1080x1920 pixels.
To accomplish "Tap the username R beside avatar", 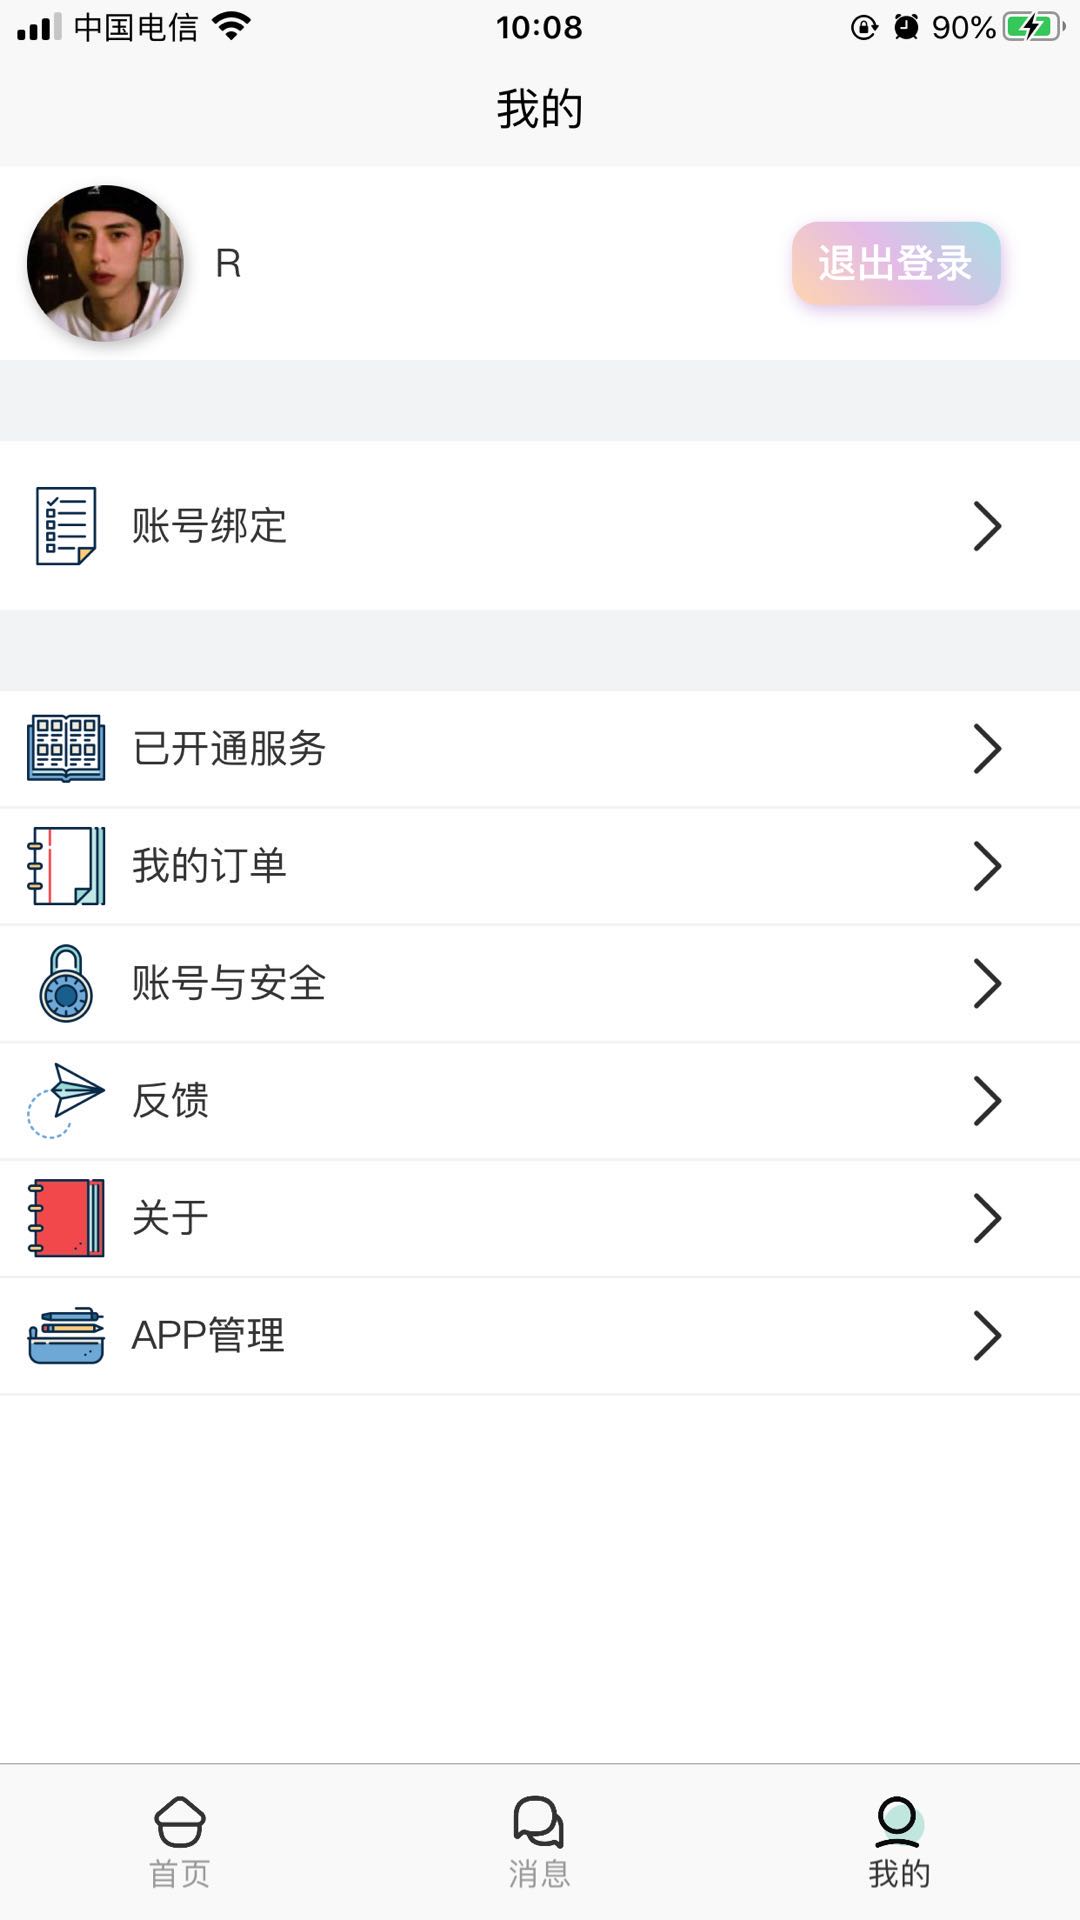I will pyautogui.click(x=228, y=264).
